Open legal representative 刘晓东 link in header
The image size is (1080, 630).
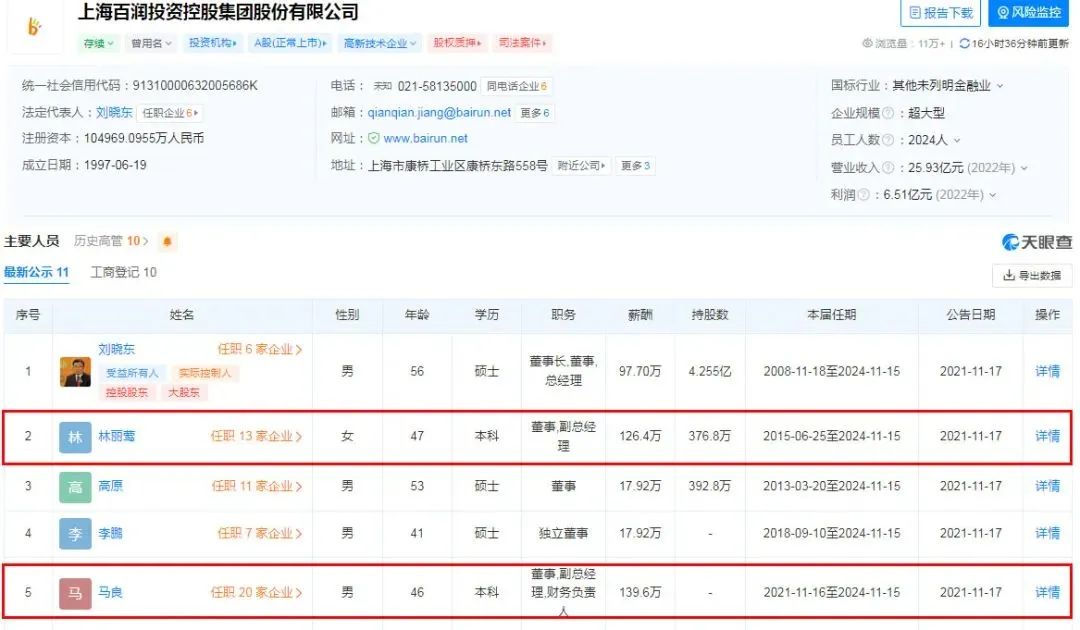(x=114, y=112)
